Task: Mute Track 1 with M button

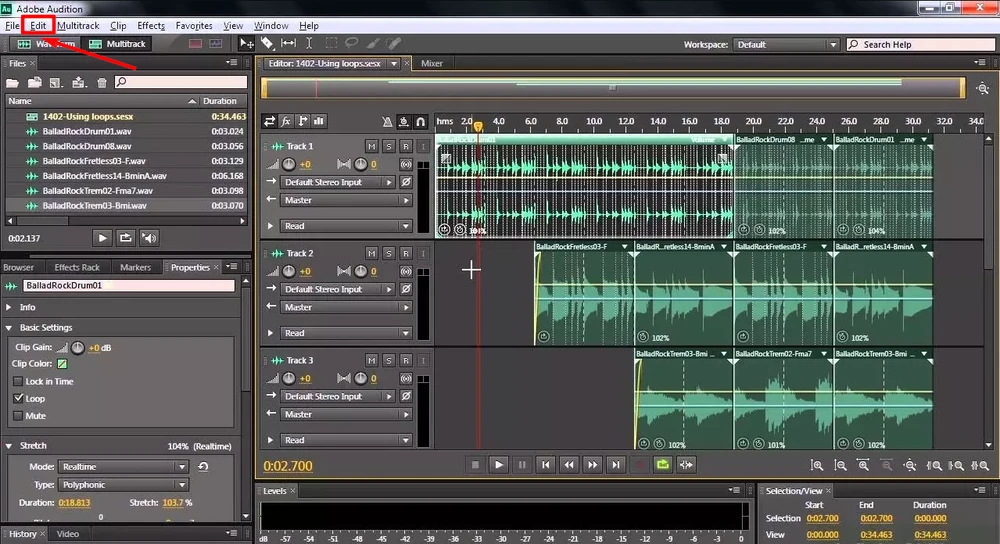Action: (x=372, y=146)
